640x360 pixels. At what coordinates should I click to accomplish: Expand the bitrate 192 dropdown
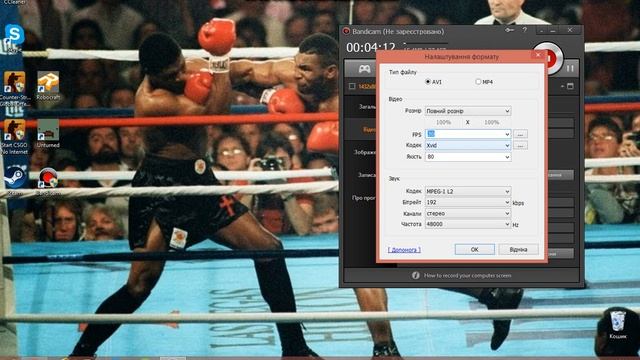pyautogui.click(x=468, y=202)
